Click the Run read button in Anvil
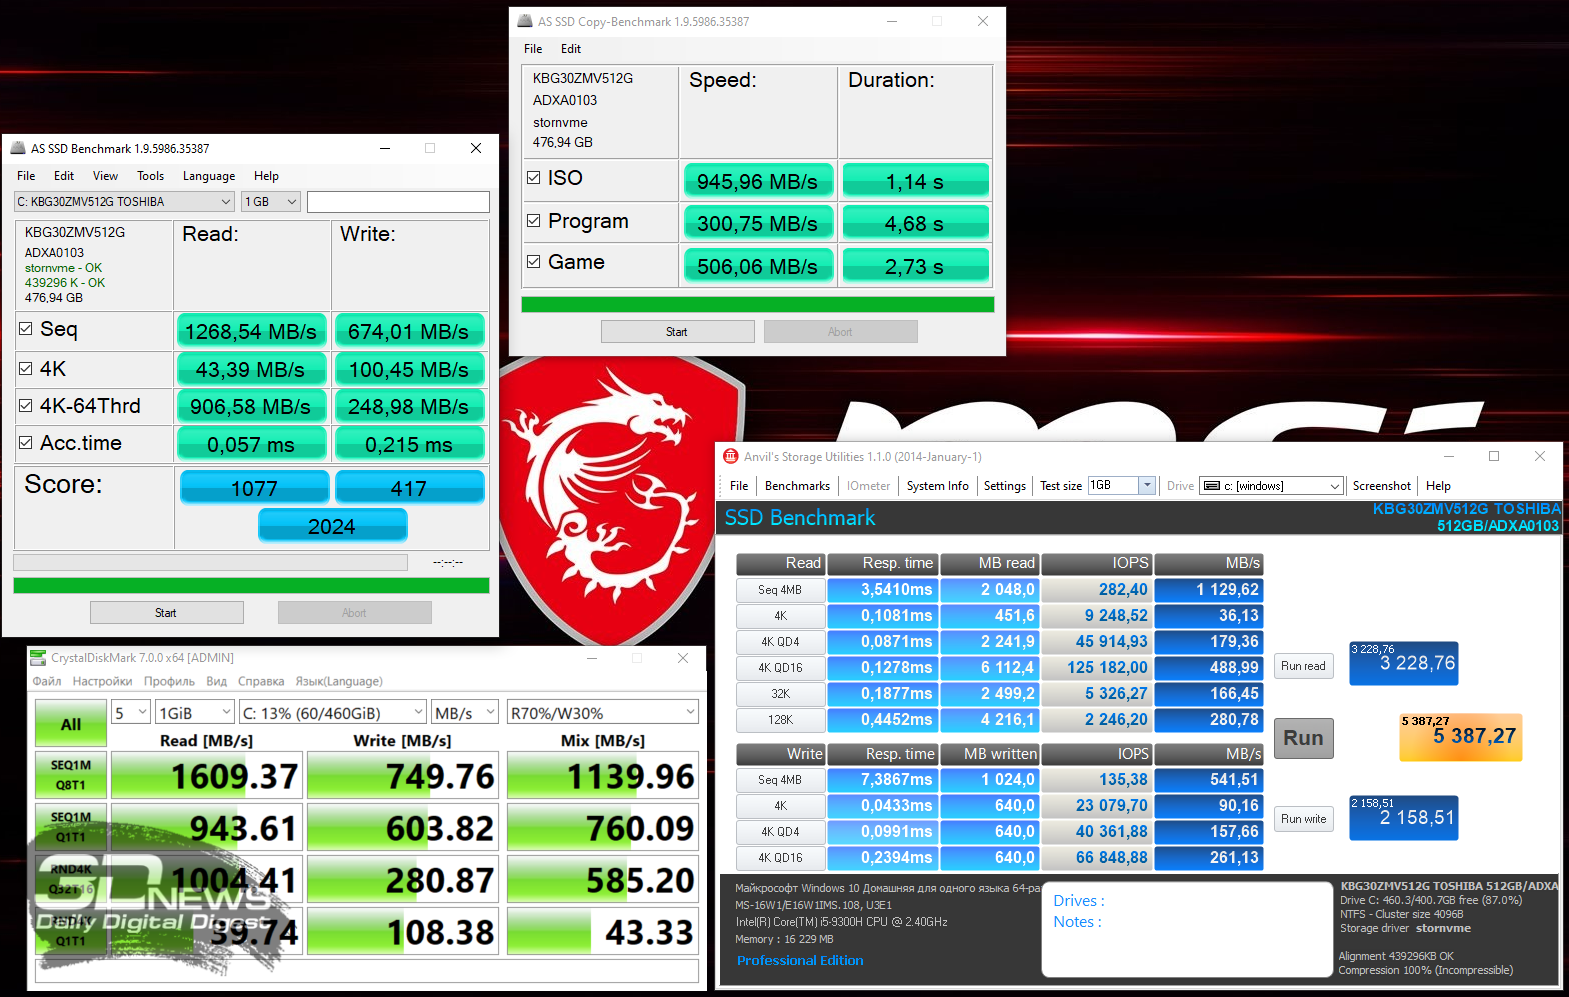 (1304, 666)
